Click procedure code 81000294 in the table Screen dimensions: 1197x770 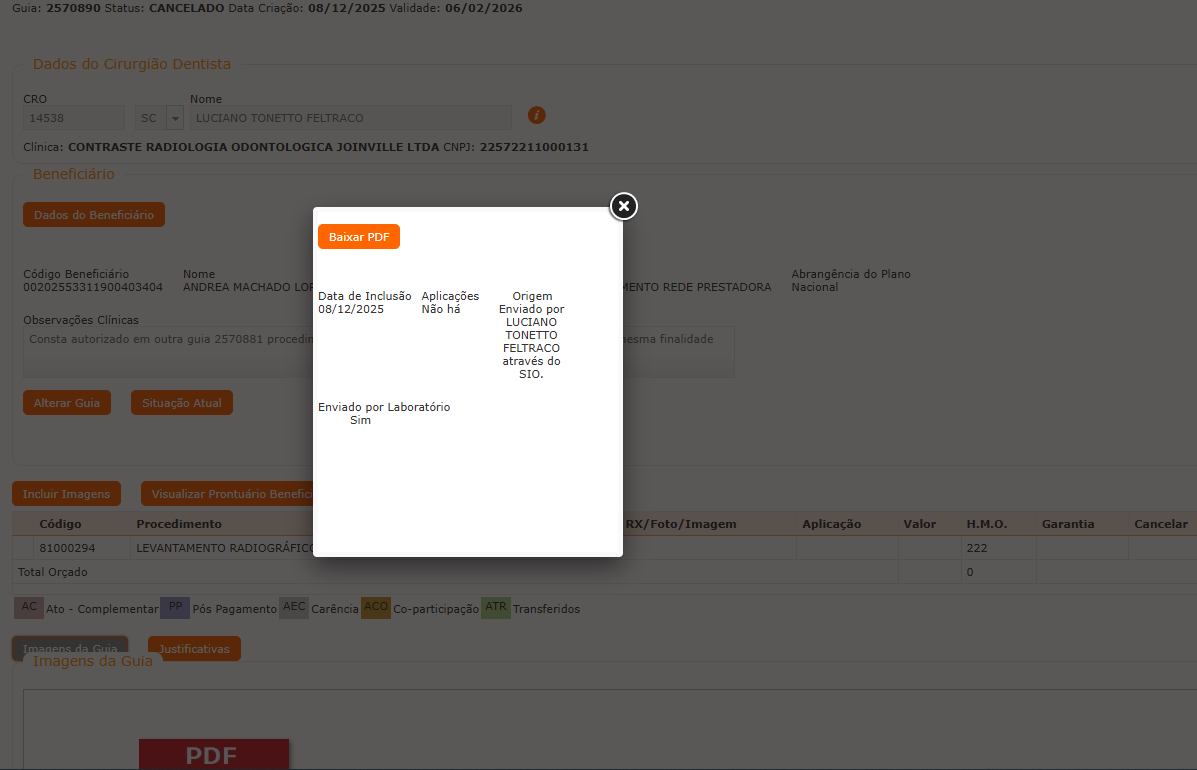tap(67, 548)
